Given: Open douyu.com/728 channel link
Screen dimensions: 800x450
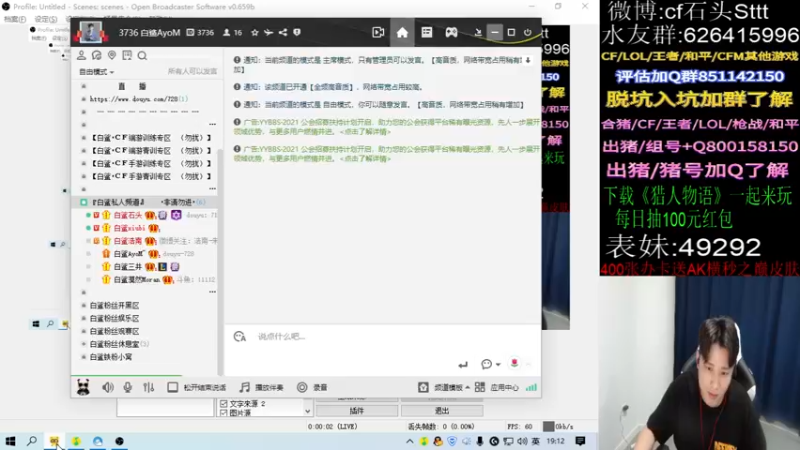Looking at the screenshot, I should pos(139,99).
